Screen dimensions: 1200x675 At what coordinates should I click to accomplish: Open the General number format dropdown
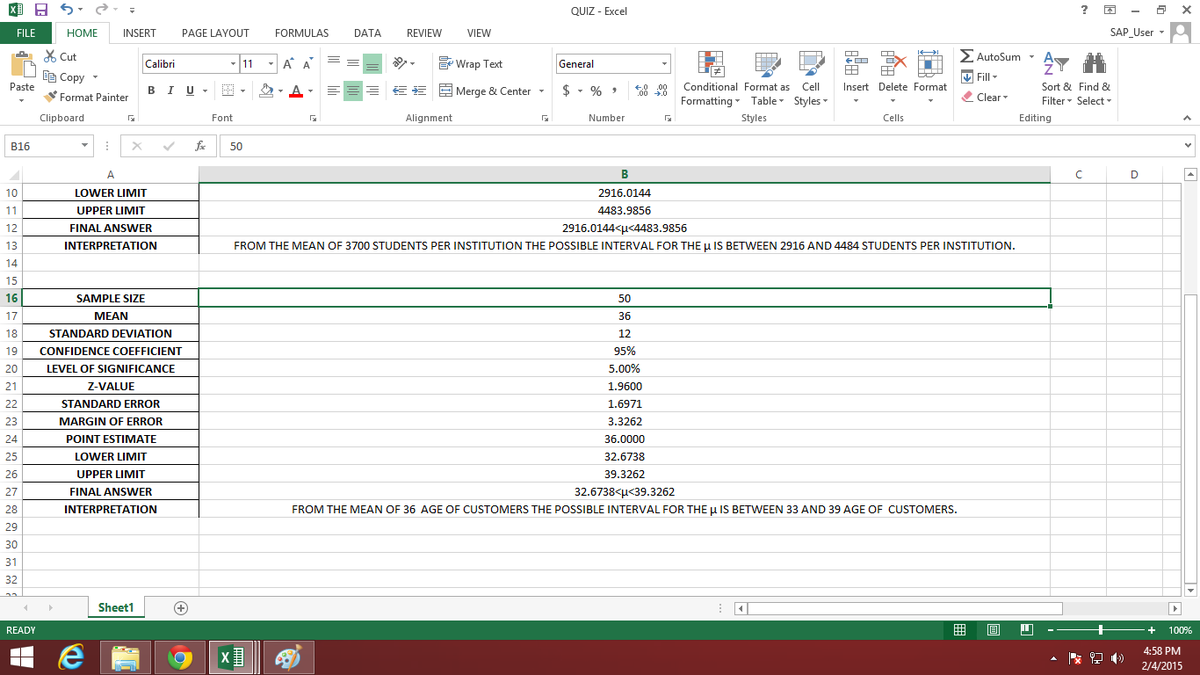[663, 64]
